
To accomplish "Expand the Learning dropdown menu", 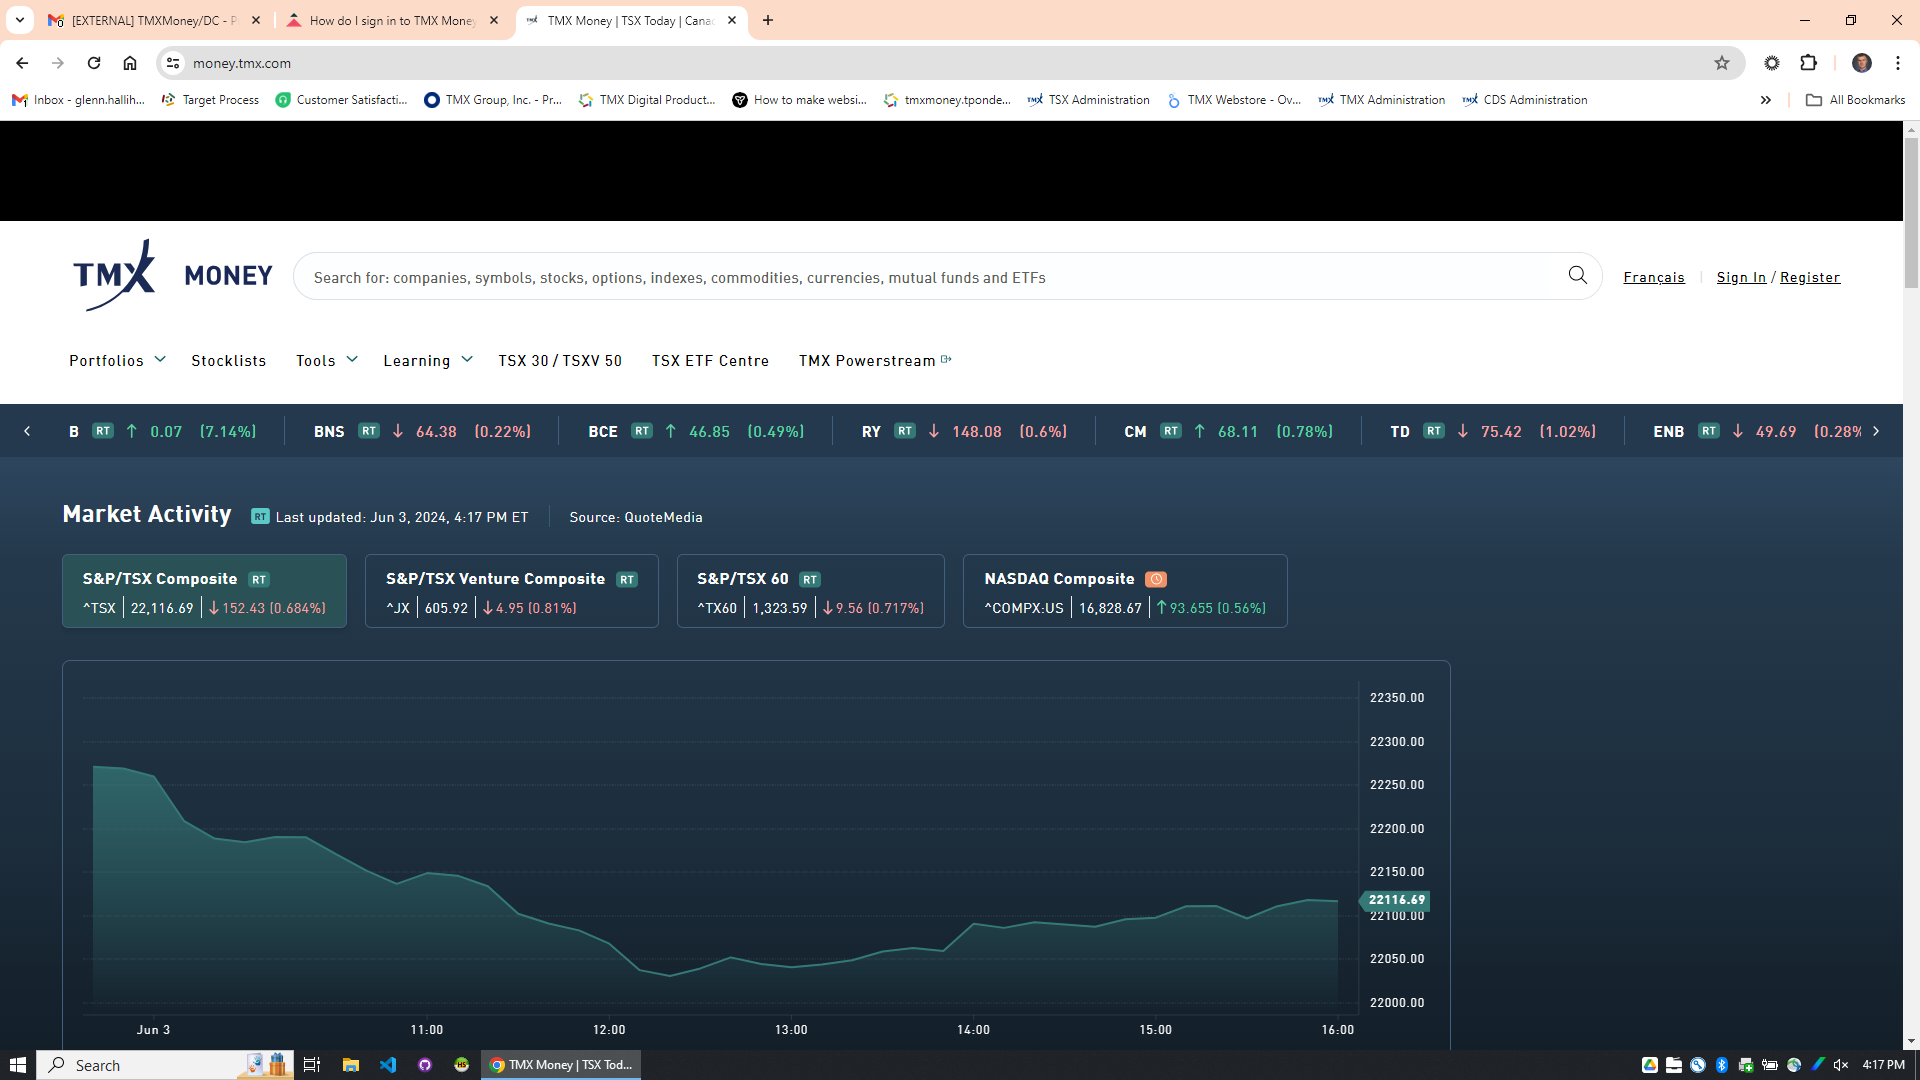I will (427, 361).
